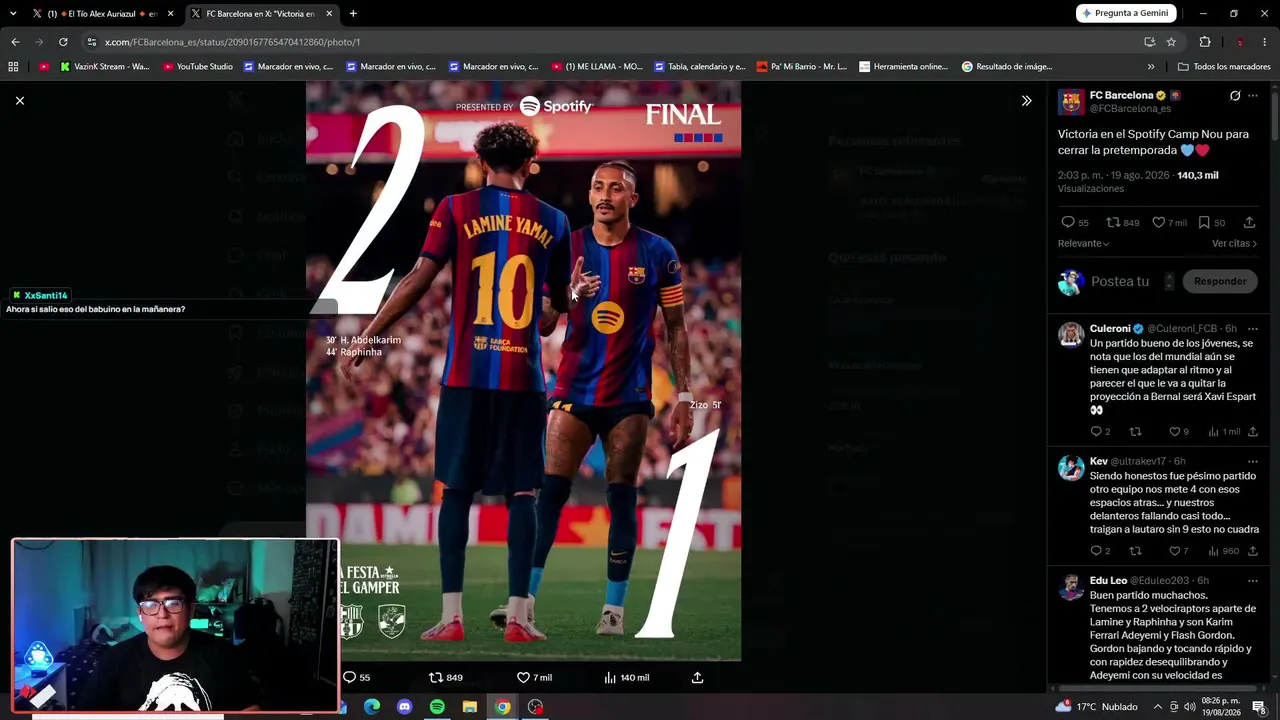1280x720 pixels.
Task: Open FC Barcelona account name link
Action: tap(1121, 95)
